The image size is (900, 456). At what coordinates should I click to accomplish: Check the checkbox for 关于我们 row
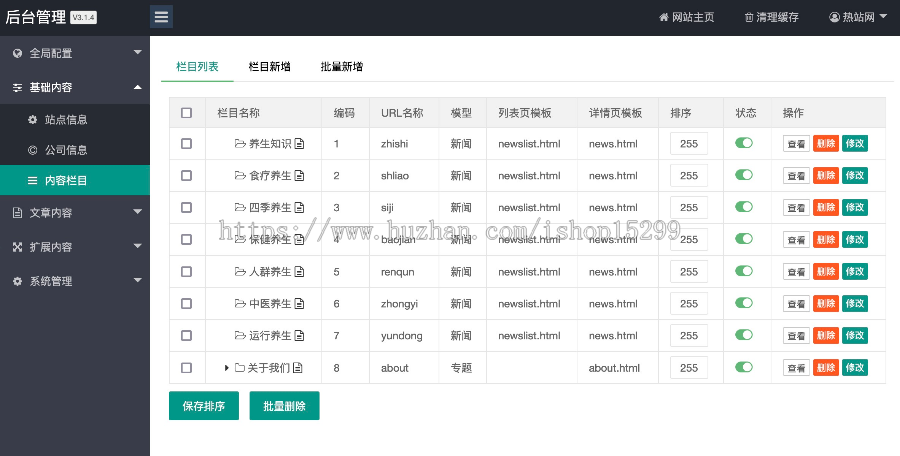187,368
